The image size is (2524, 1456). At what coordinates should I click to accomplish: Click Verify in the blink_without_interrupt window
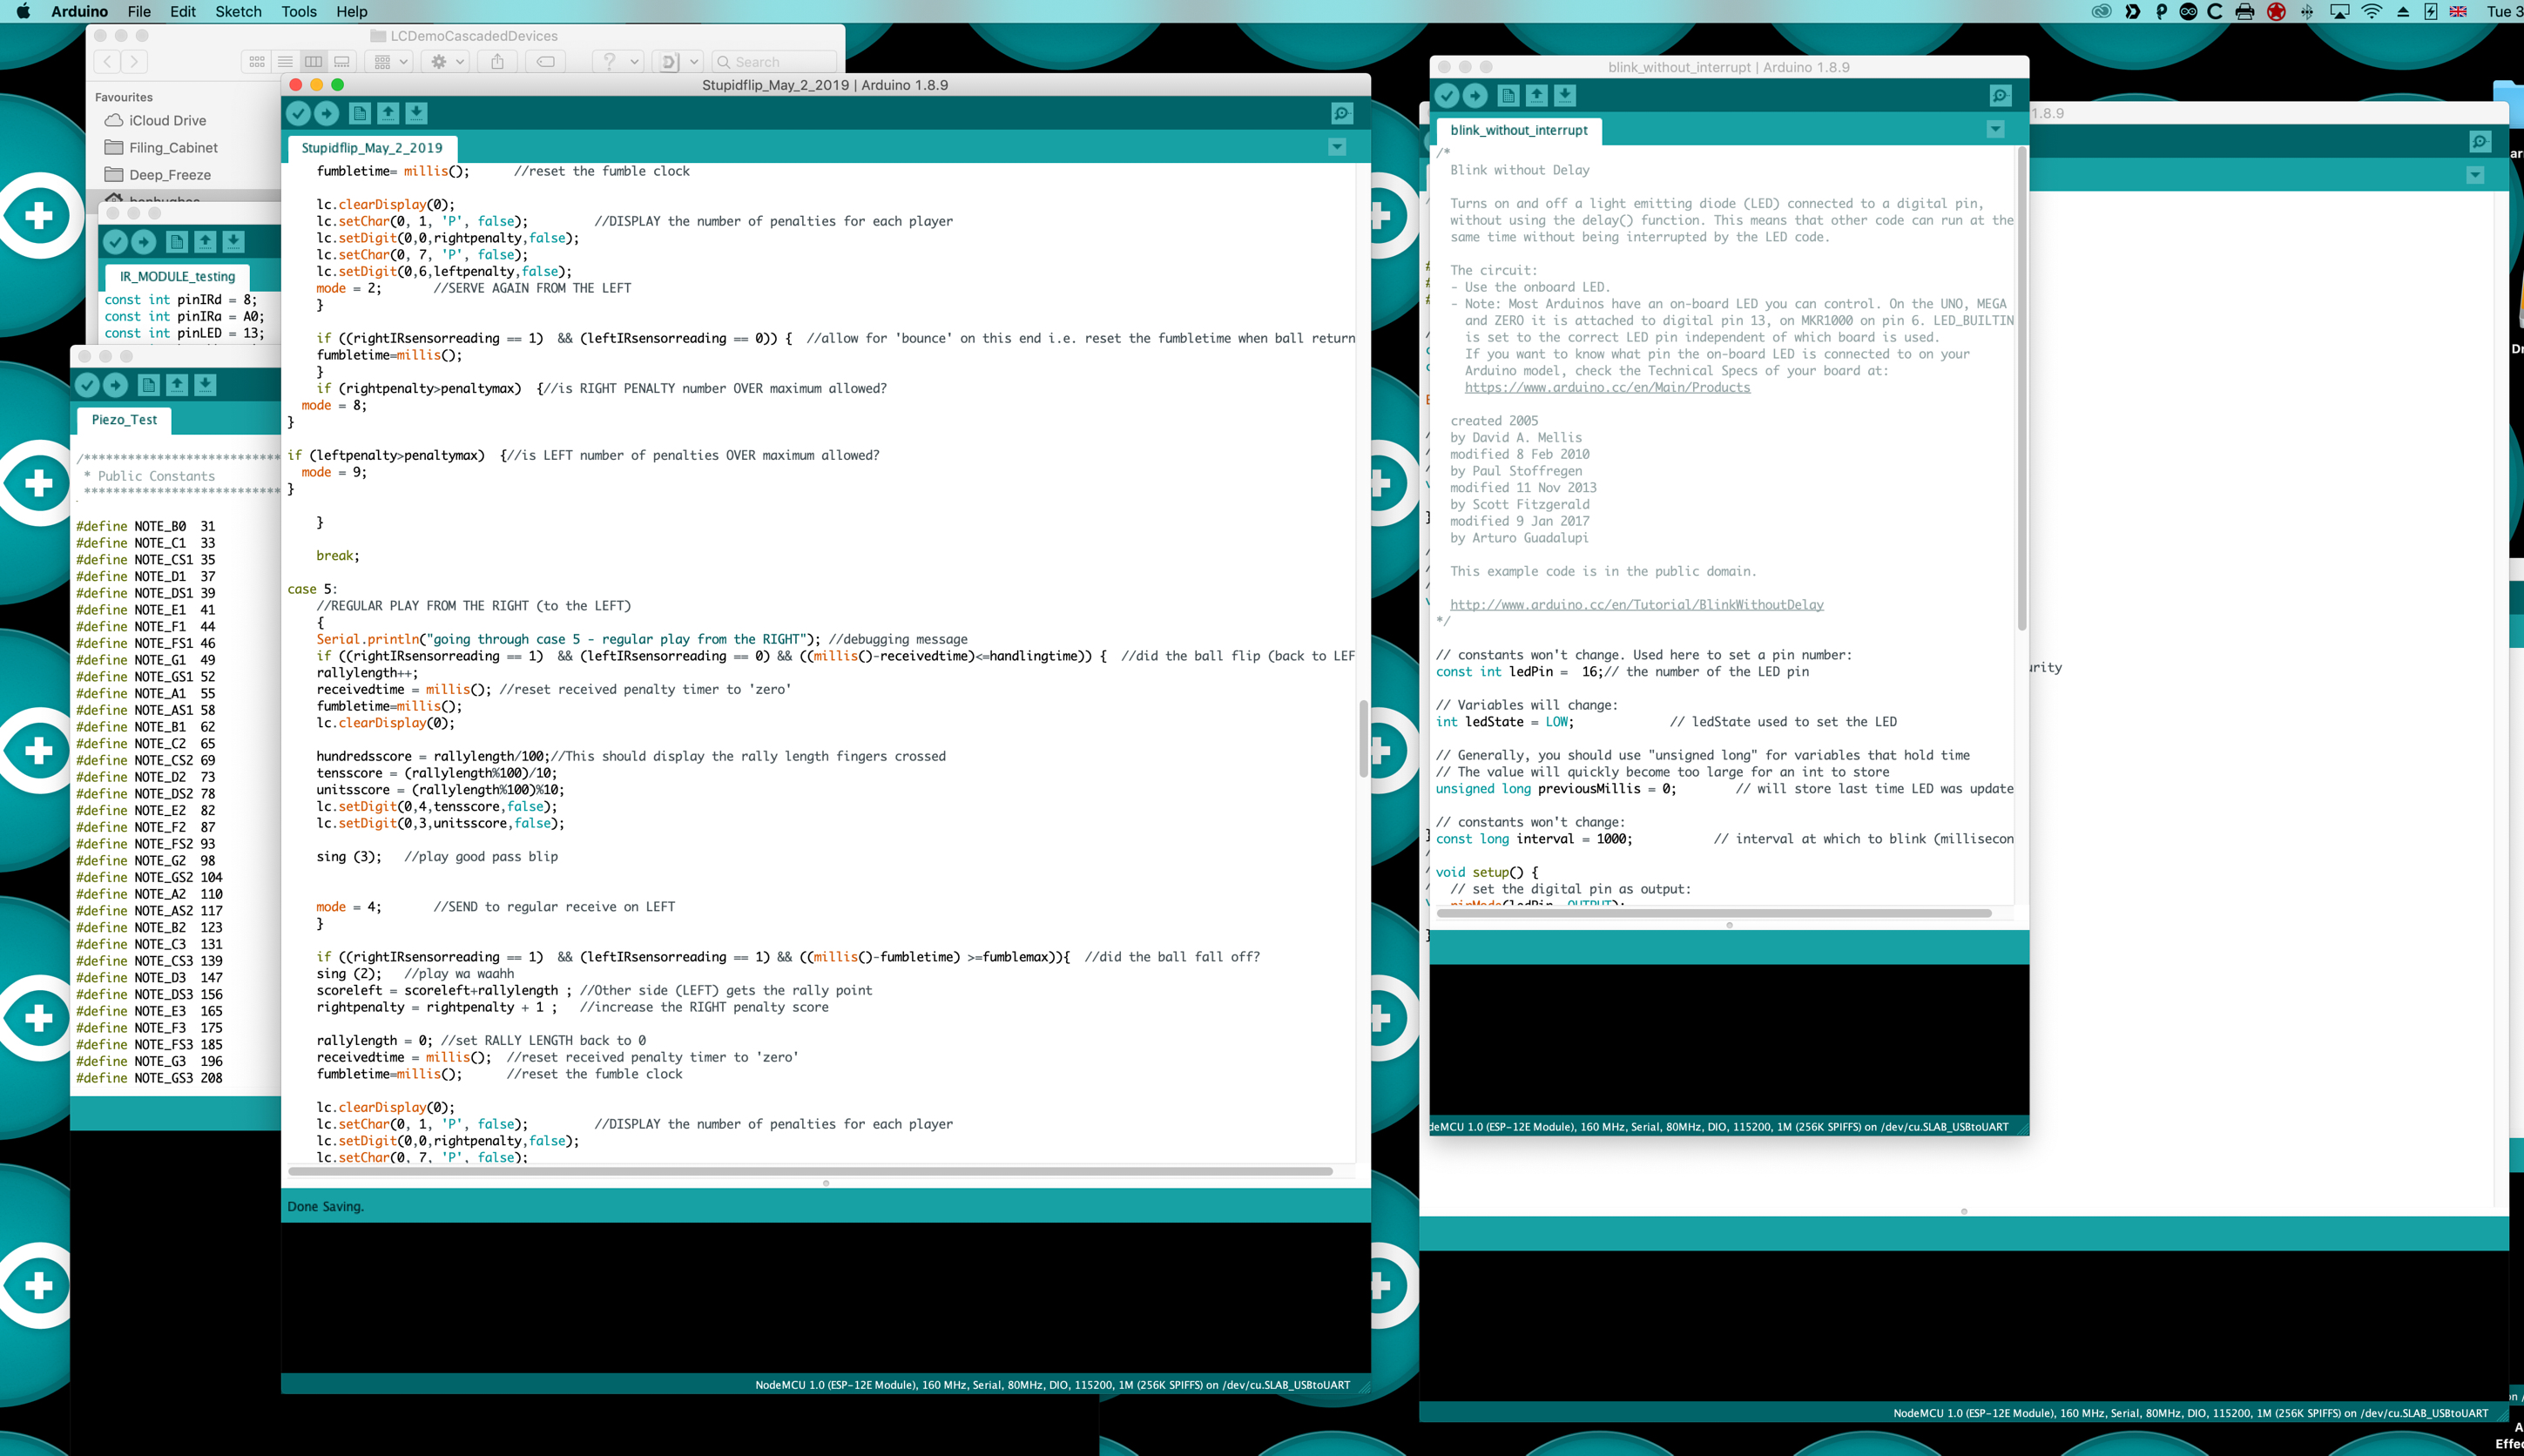click(1447, 95)
